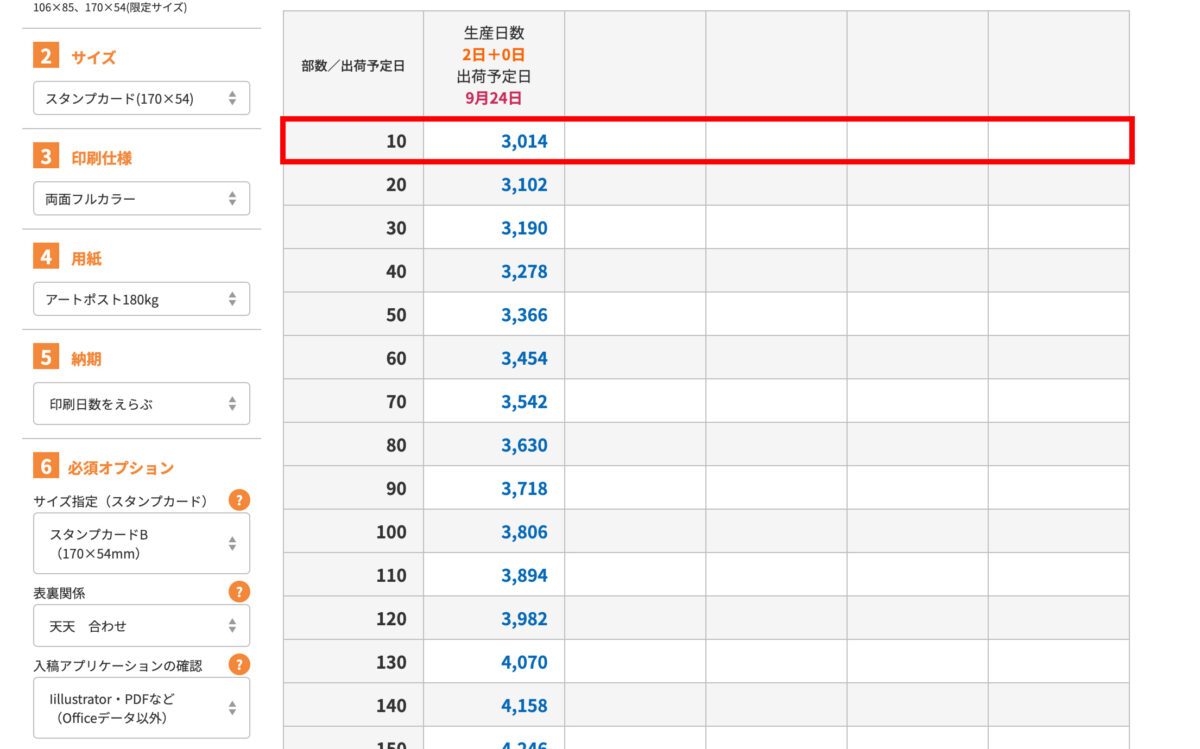Open the サイズ dropdown showing スタンプカード(170×54)
This screenshot has height=749, width=1200.
(x=141, y=99)
